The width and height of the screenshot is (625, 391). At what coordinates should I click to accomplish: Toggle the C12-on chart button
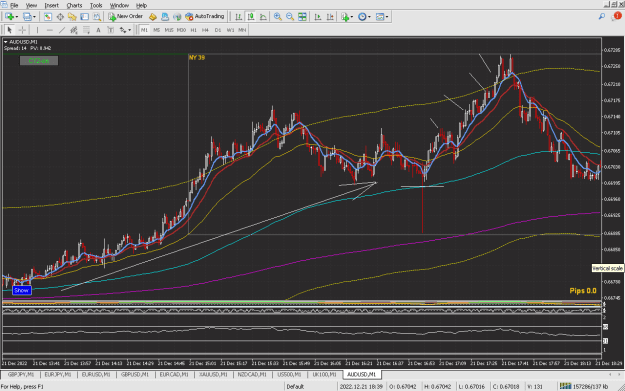tap(39, 61)
